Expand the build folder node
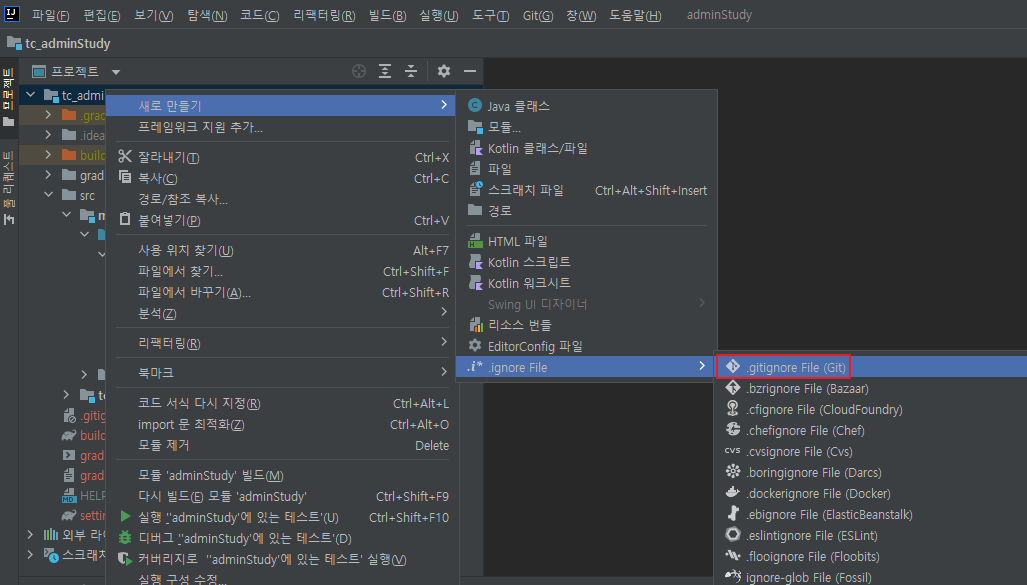This screenshot has height=585, width=1027. 48,155
